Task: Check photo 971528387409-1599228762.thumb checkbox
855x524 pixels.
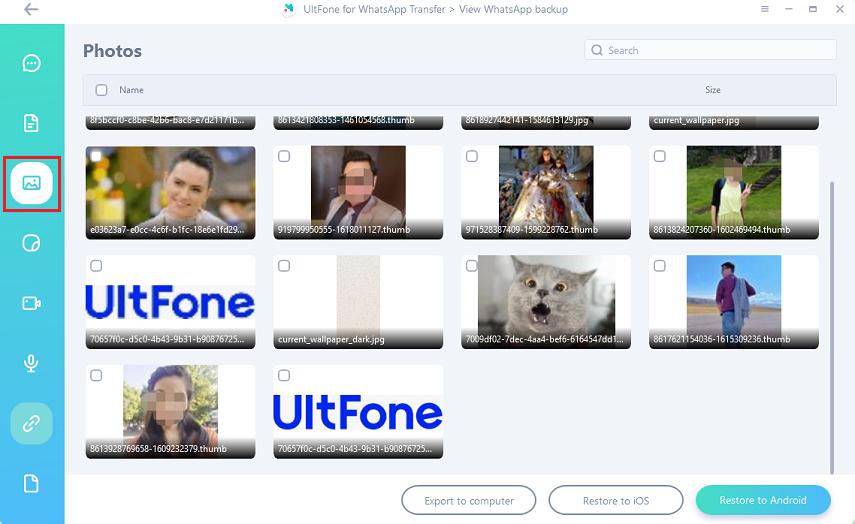Action: [472, 156]
